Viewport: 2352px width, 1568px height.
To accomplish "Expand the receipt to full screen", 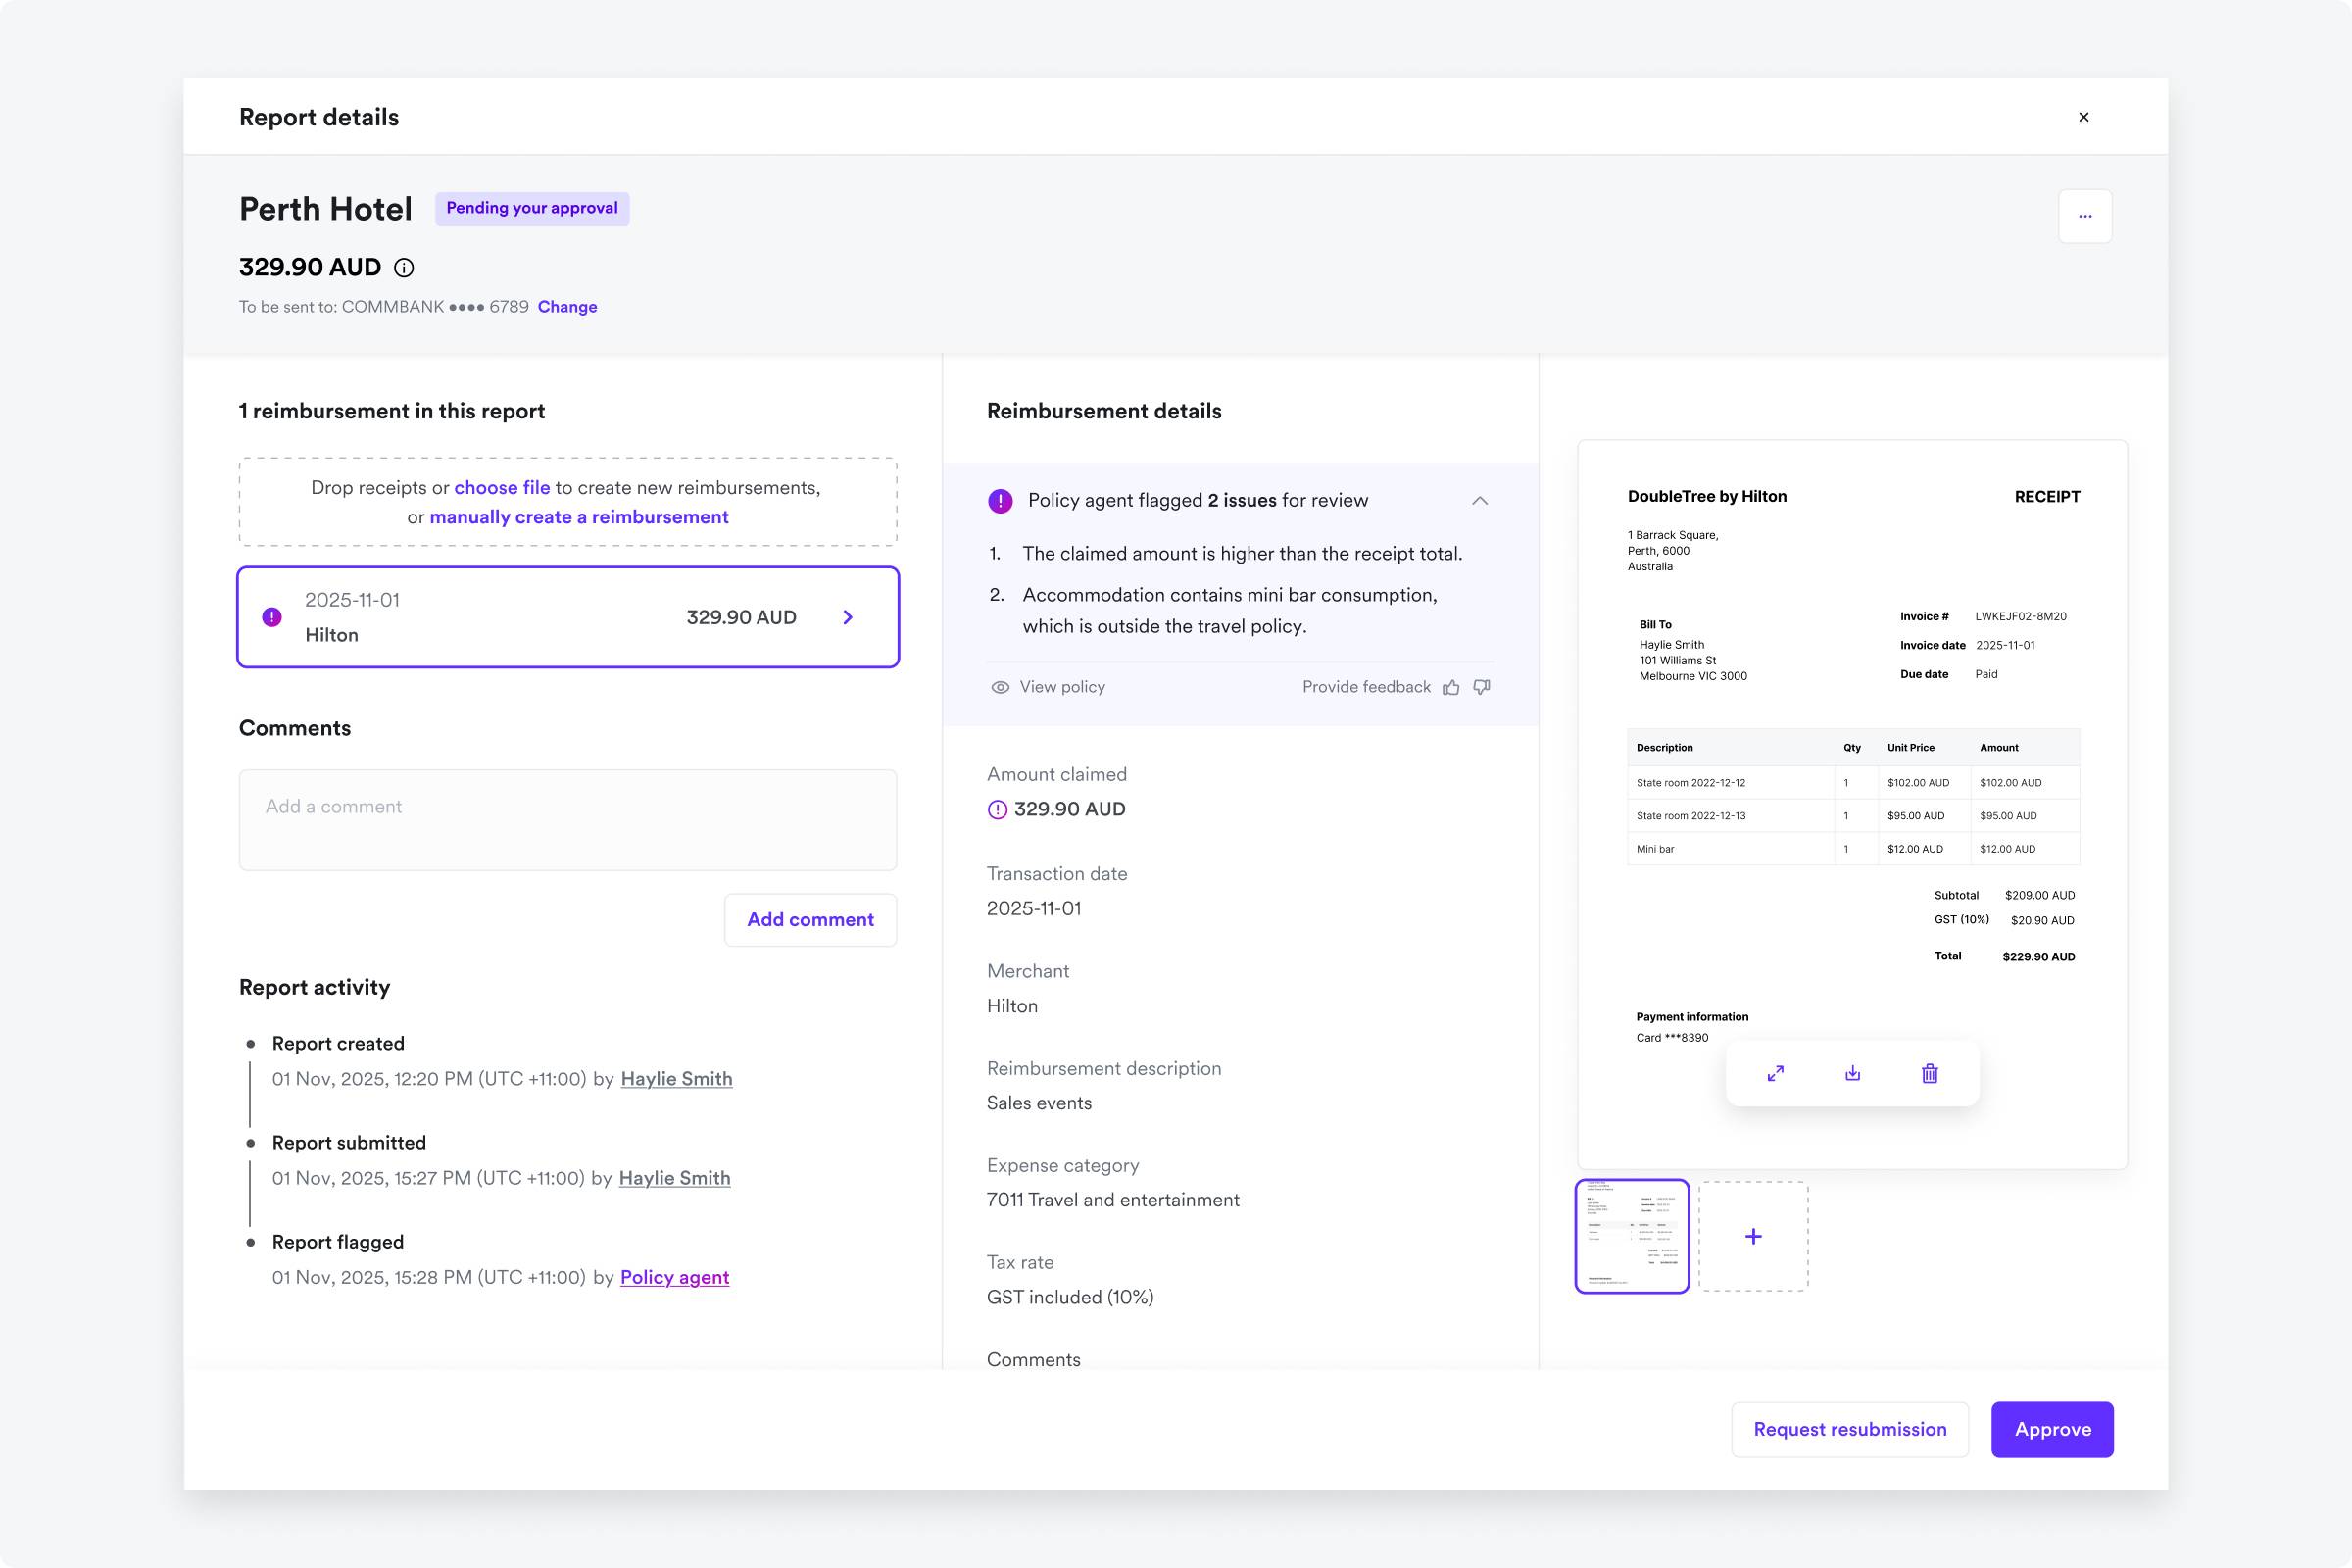I will pos(1775,1073).
